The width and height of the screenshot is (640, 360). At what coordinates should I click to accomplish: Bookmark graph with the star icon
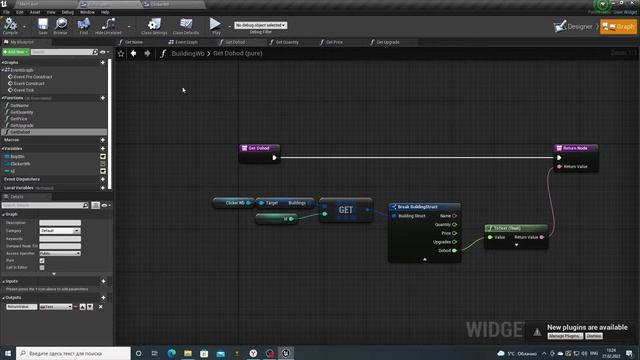coord(121,53)
